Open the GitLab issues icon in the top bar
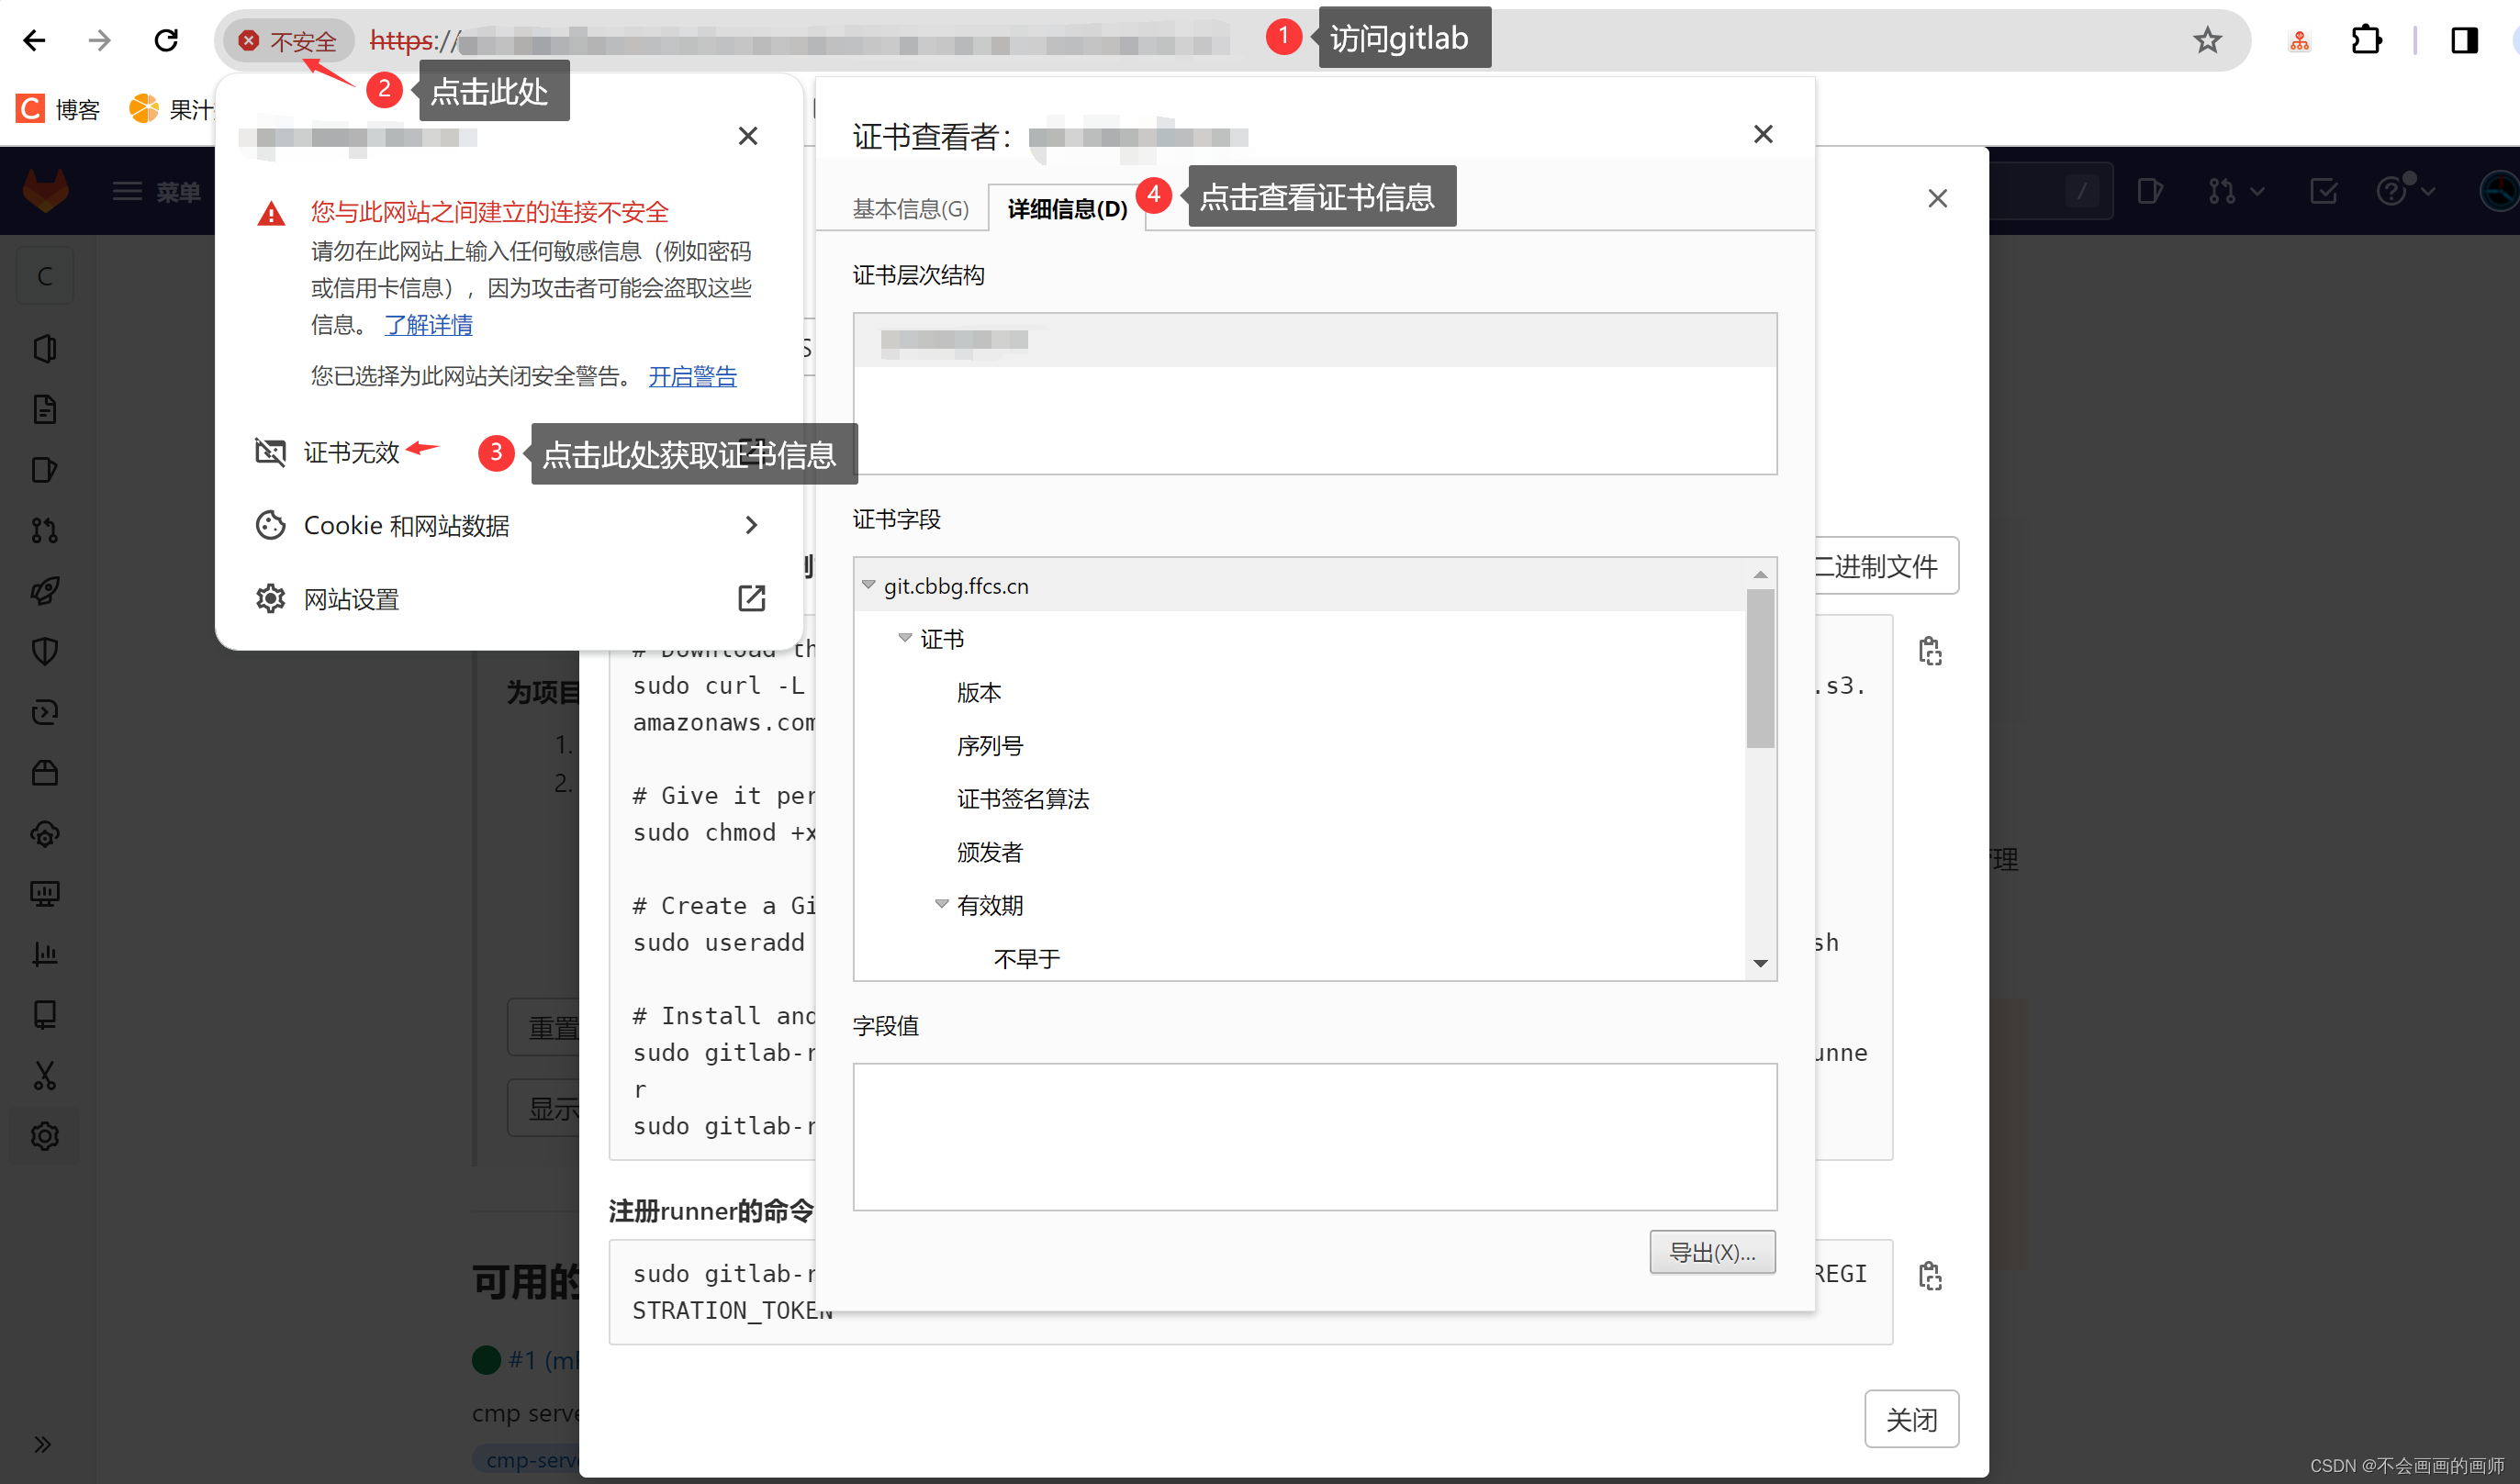This screenshot has width=2520, height=1484. [x=2149, y=190]
